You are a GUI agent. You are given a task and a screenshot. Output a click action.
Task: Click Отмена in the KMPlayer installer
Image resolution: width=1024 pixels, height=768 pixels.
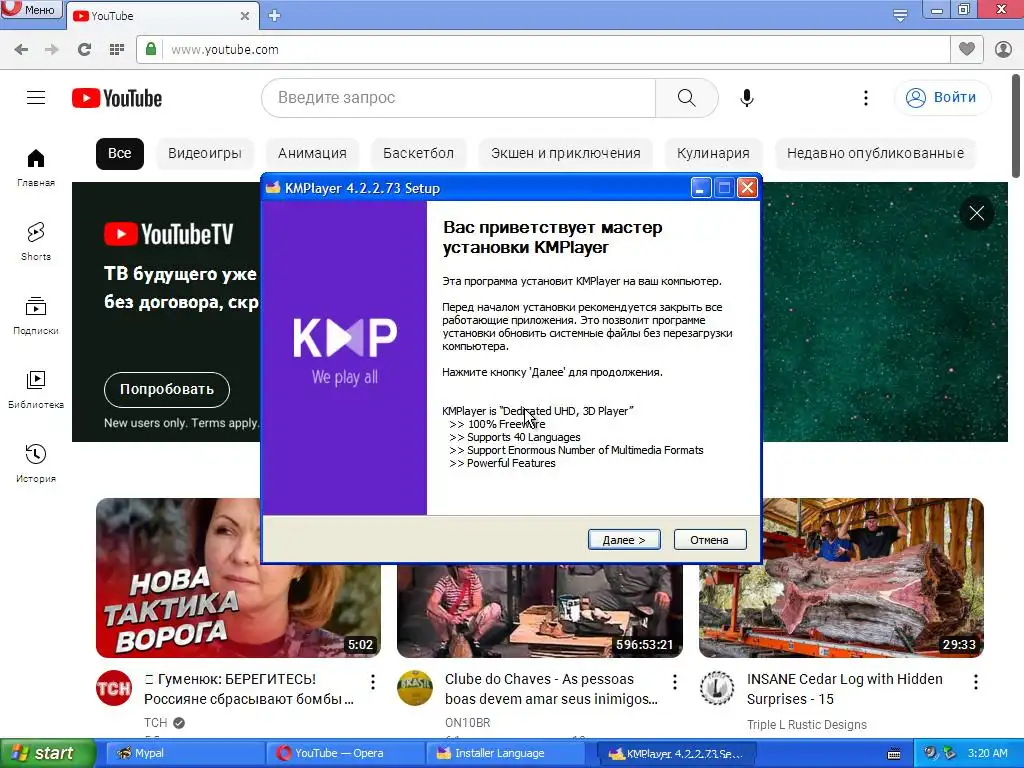709,539
